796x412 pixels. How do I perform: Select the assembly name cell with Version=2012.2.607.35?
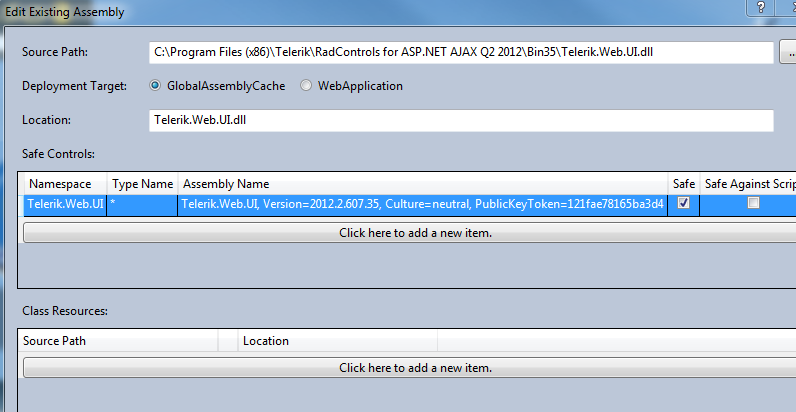click(x=422, y=204)
